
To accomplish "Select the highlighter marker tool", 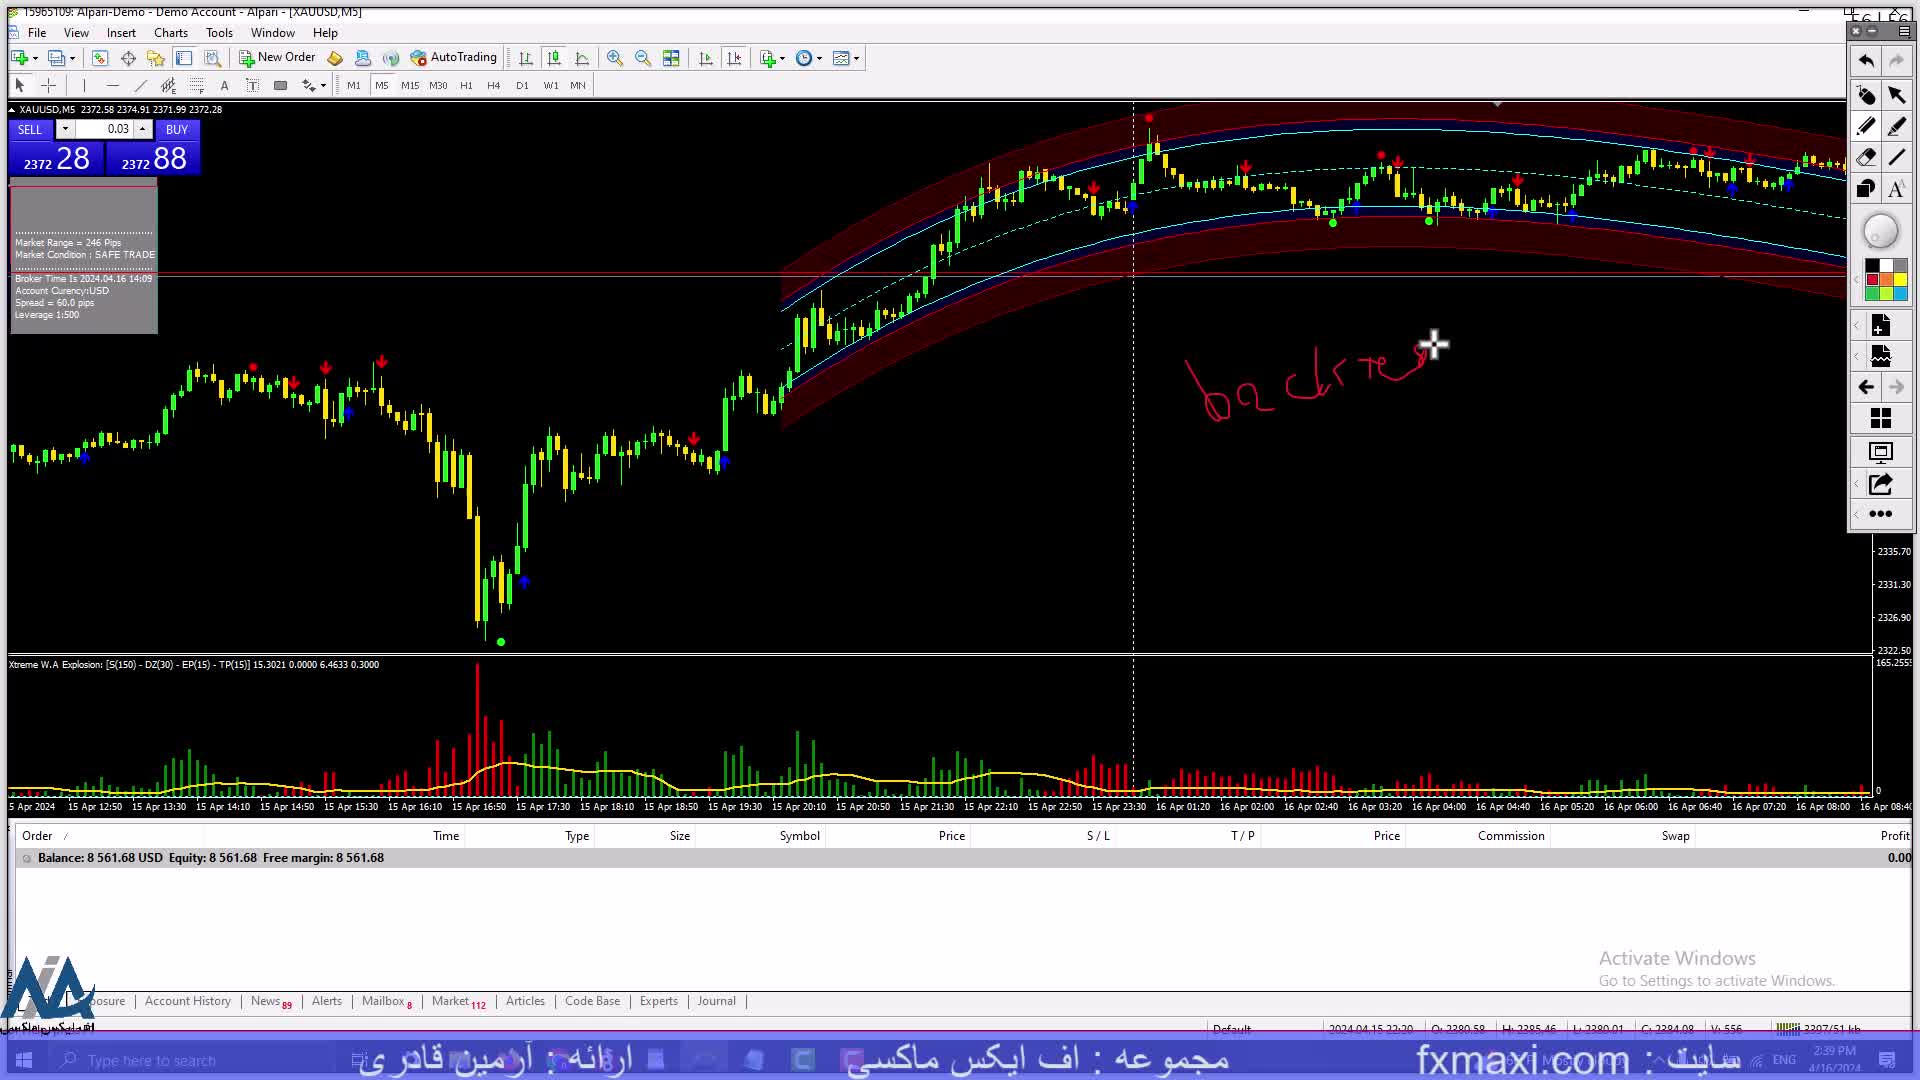I will click(1896, 126).
